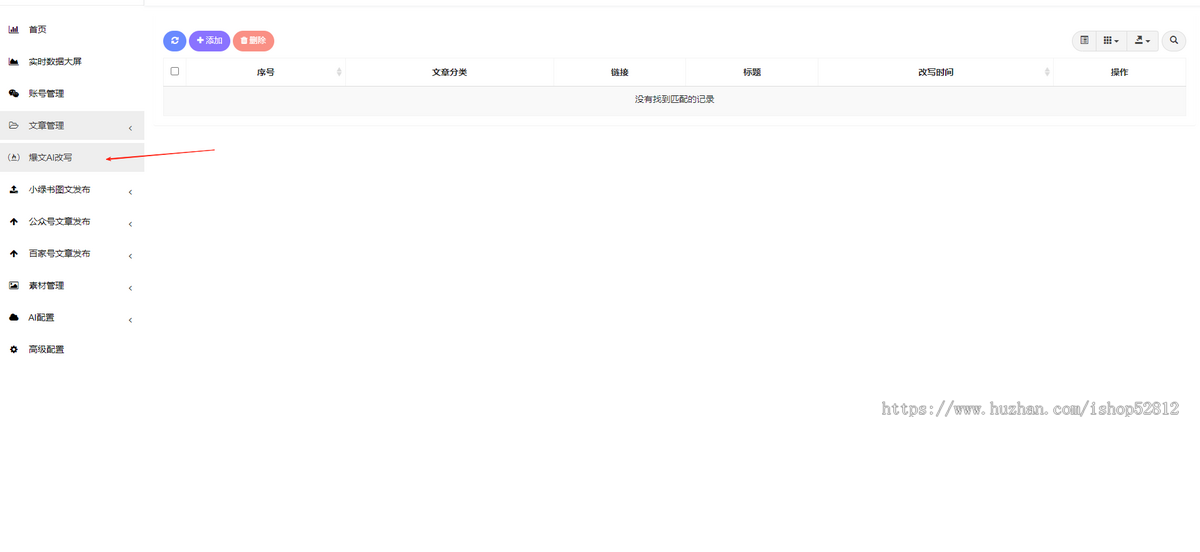The image size is (1200, 552).
Task: Click the sort arrows on 改写时间 column
Action: [1047, 72]
